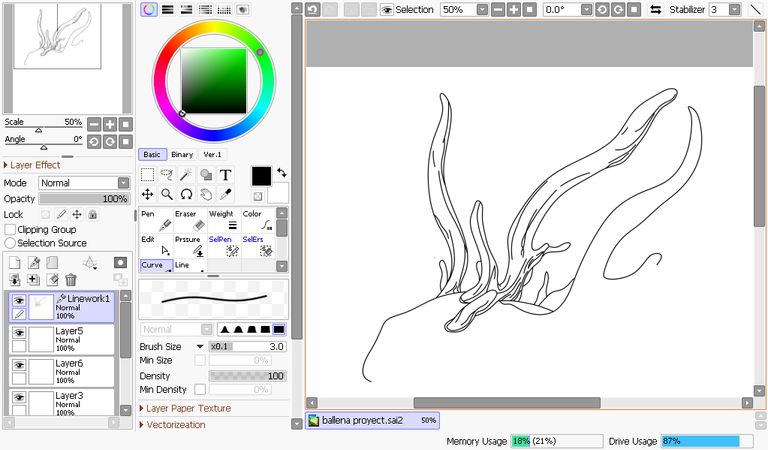Choose the Prssure linework tool
Image resolution: width=768 pixels, height=450 pixels.
click(190, 246)
